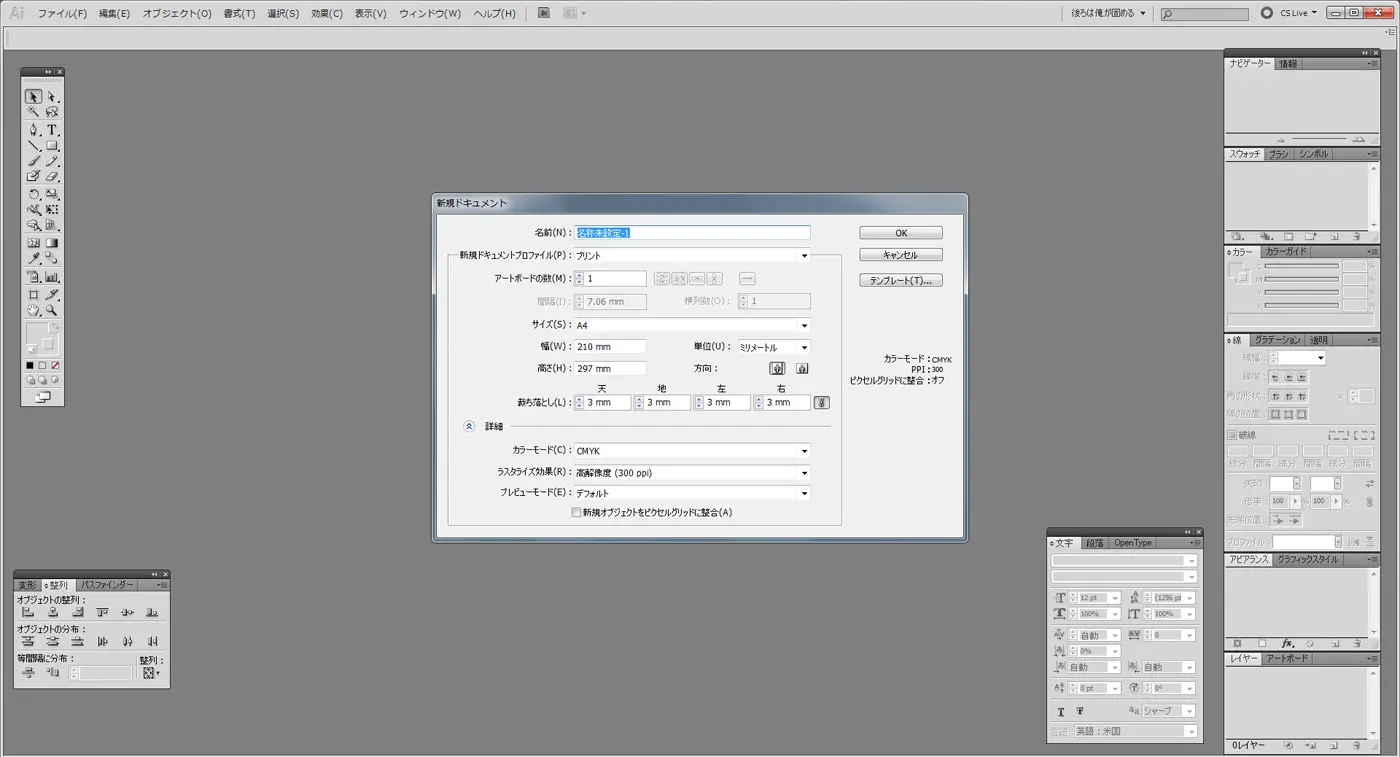Image resolution: width=1400 pixels, height=757 pixels.
Task: Select landscape orientation icon in dialog
Action: [801, 369]
